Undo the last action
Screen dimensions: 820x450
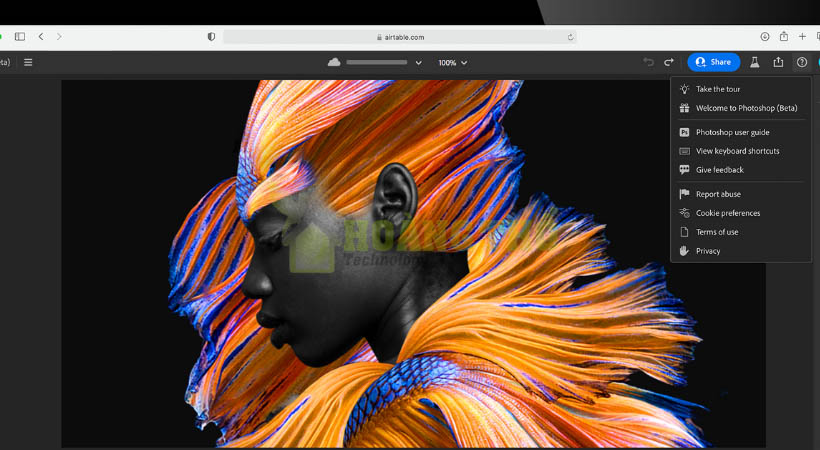click(648, 62)
